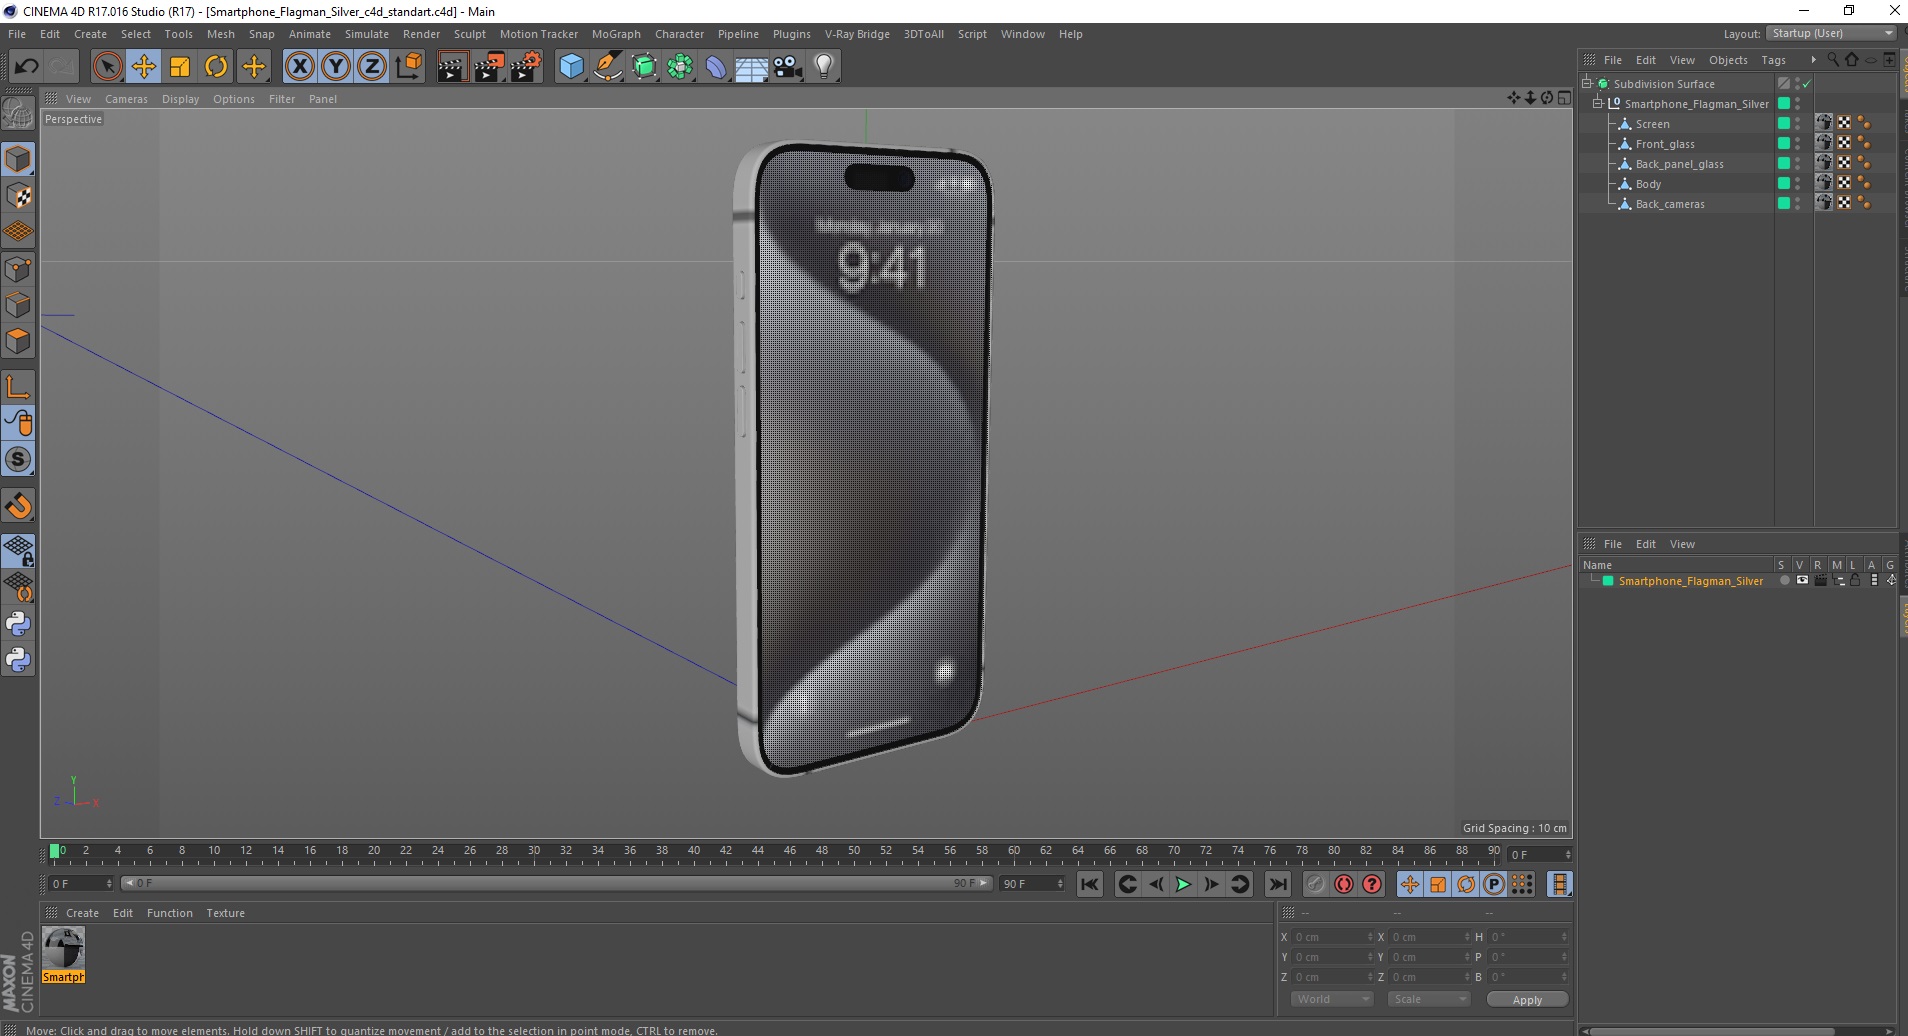Toggle Autokeying
This screenshot has height=1036, width=1908.
[1343, 884]
